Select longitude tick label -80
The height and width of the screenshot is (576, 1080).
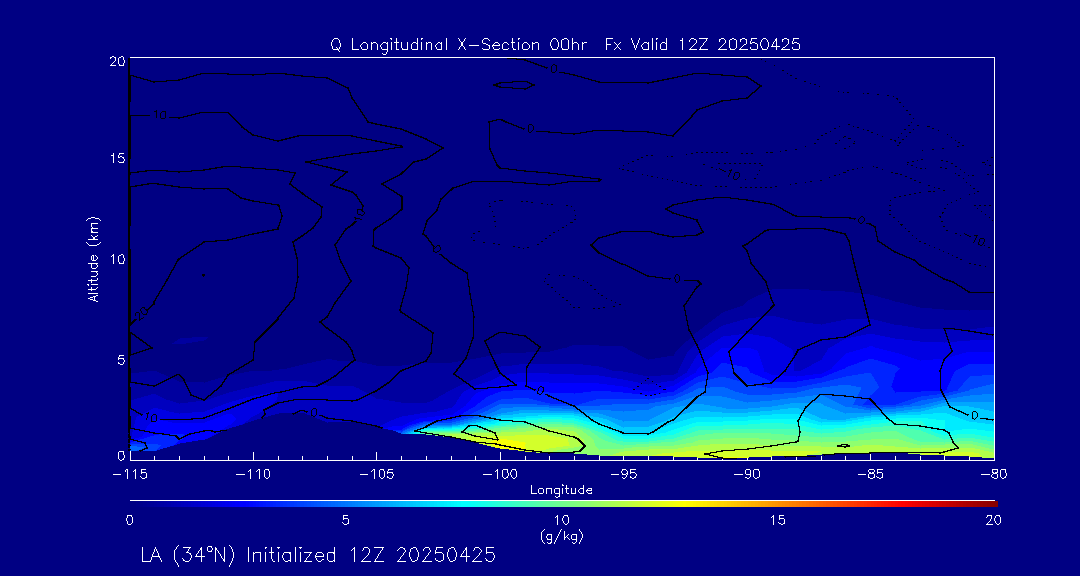click(x=994, y=474)
